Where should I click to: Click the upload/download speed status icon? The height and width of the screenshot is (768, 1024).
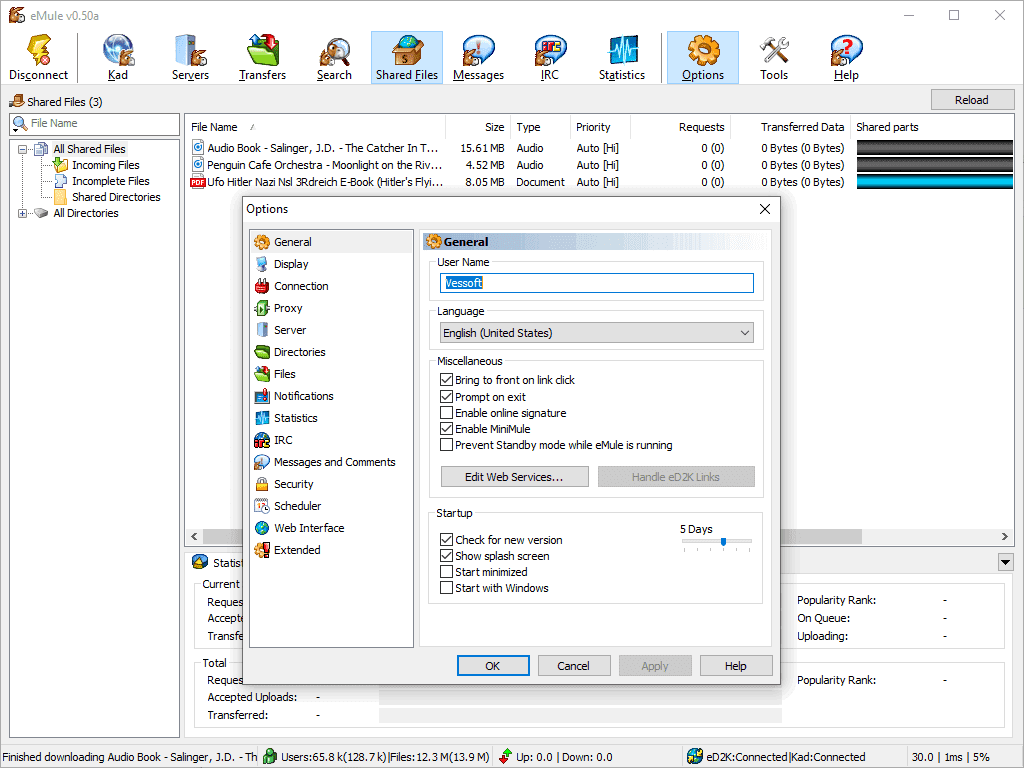pyautogui.click(x=505, y=756)
